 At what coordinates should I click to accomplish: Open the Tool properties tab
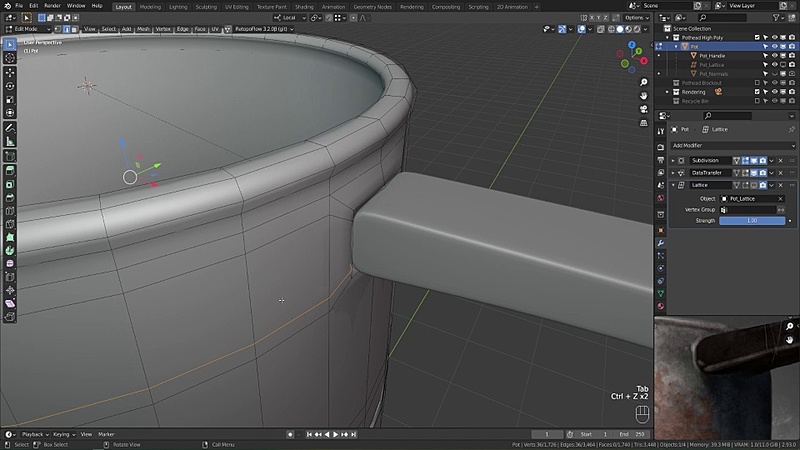coord(661,131)
